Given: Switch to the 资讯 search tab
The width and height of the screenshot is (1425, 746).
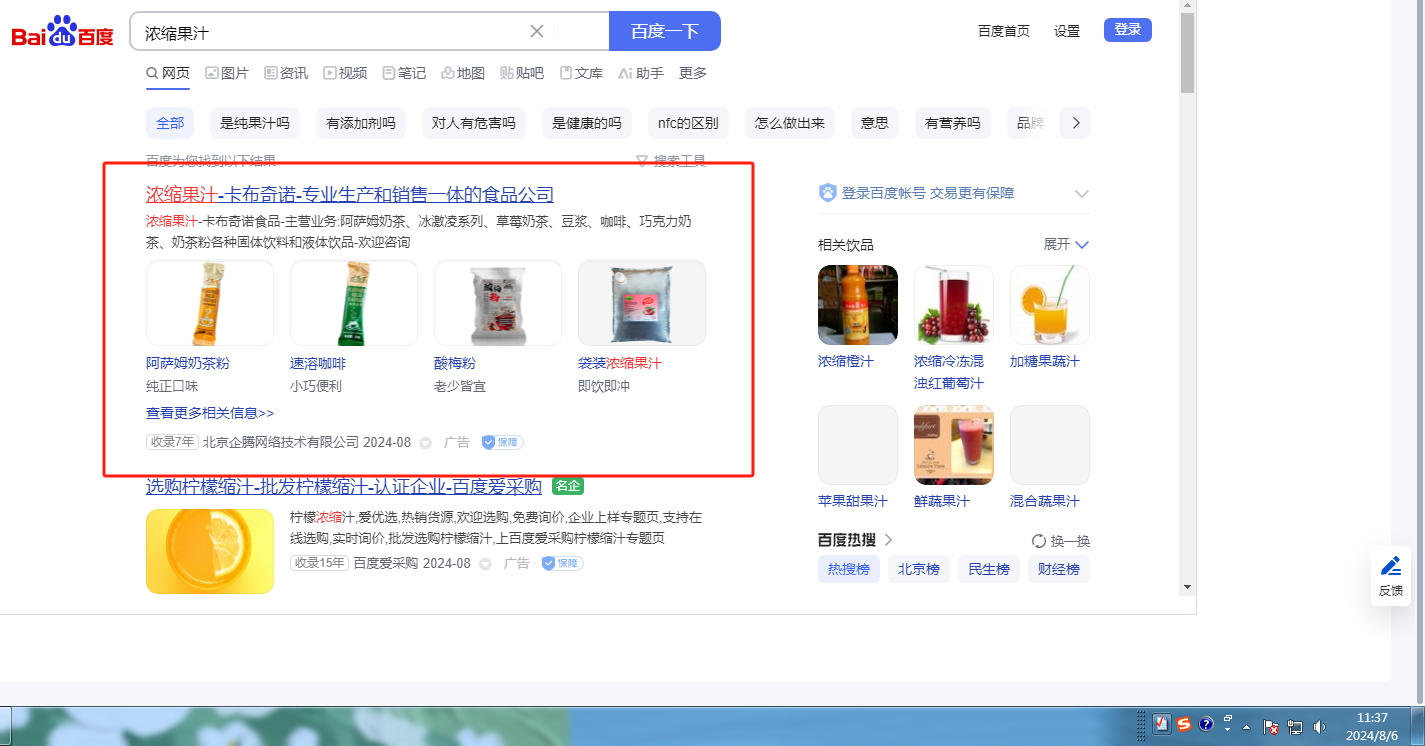Looking at the screenshot, I should click(x=286, y=73).
